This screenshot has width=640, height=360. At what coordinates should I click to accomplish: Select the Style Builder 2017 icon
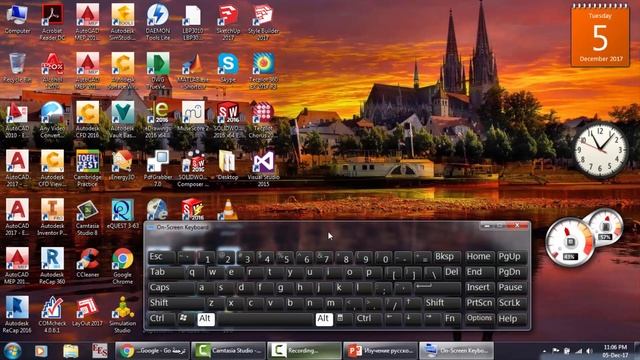(263, 22)
